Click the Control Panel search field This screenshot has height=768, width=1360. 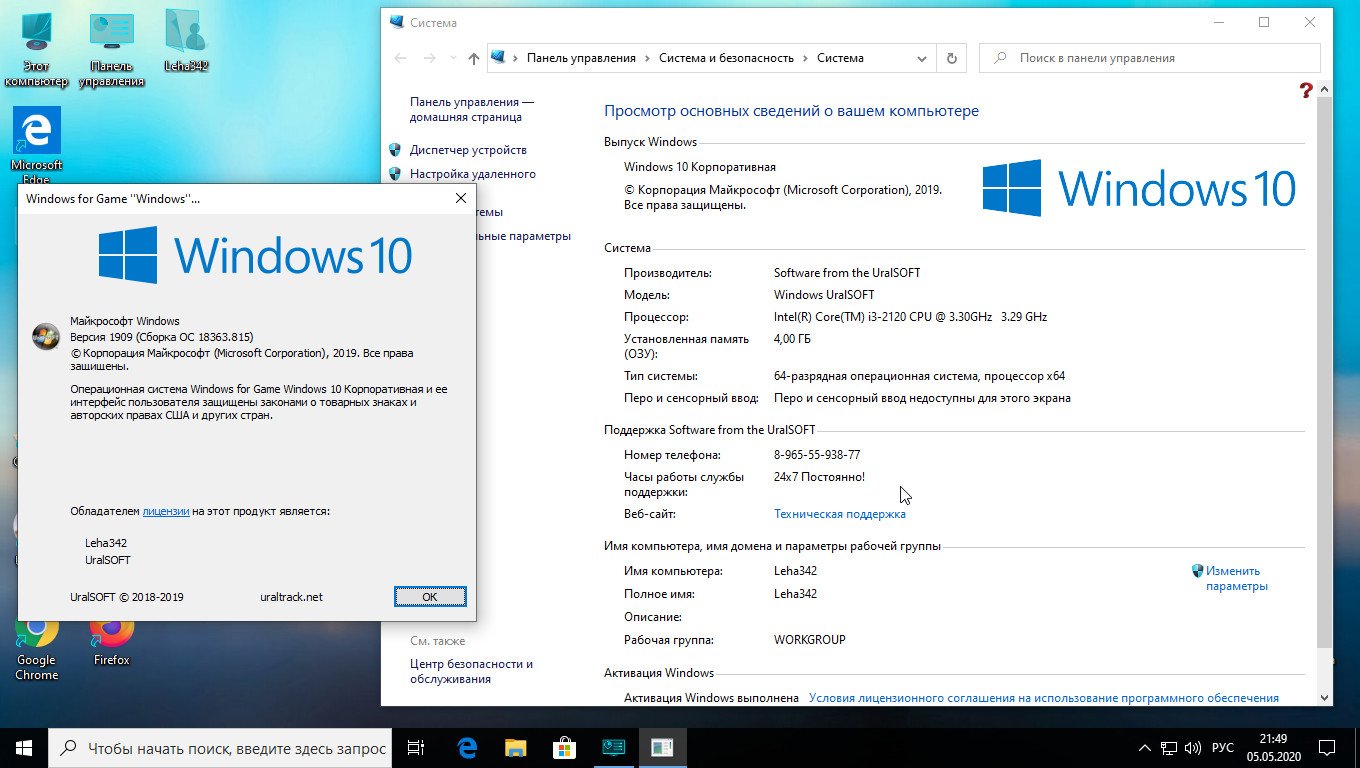point(1150,58)
